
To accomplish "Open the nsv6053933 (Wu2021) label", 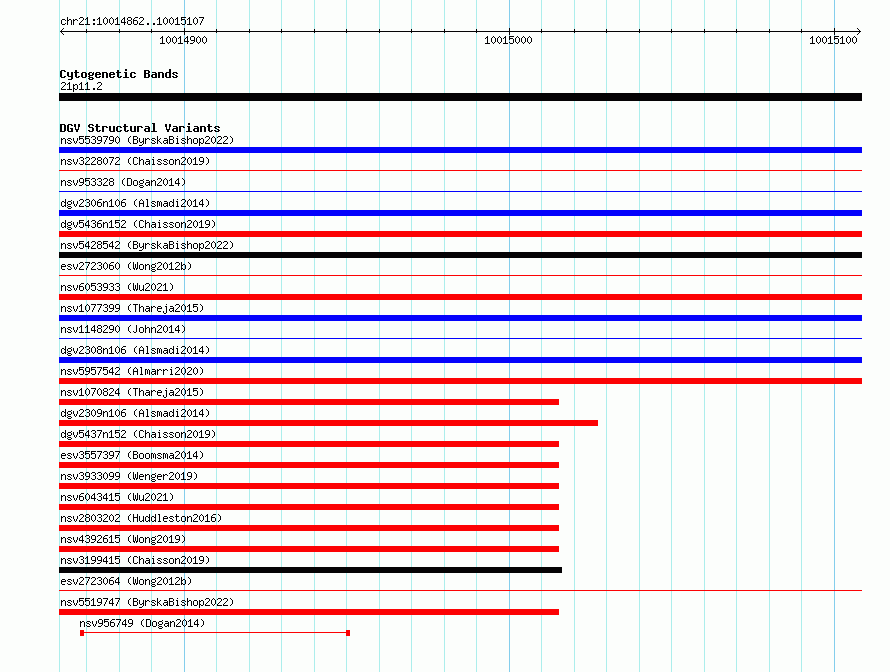I will (x=117, y=287).
